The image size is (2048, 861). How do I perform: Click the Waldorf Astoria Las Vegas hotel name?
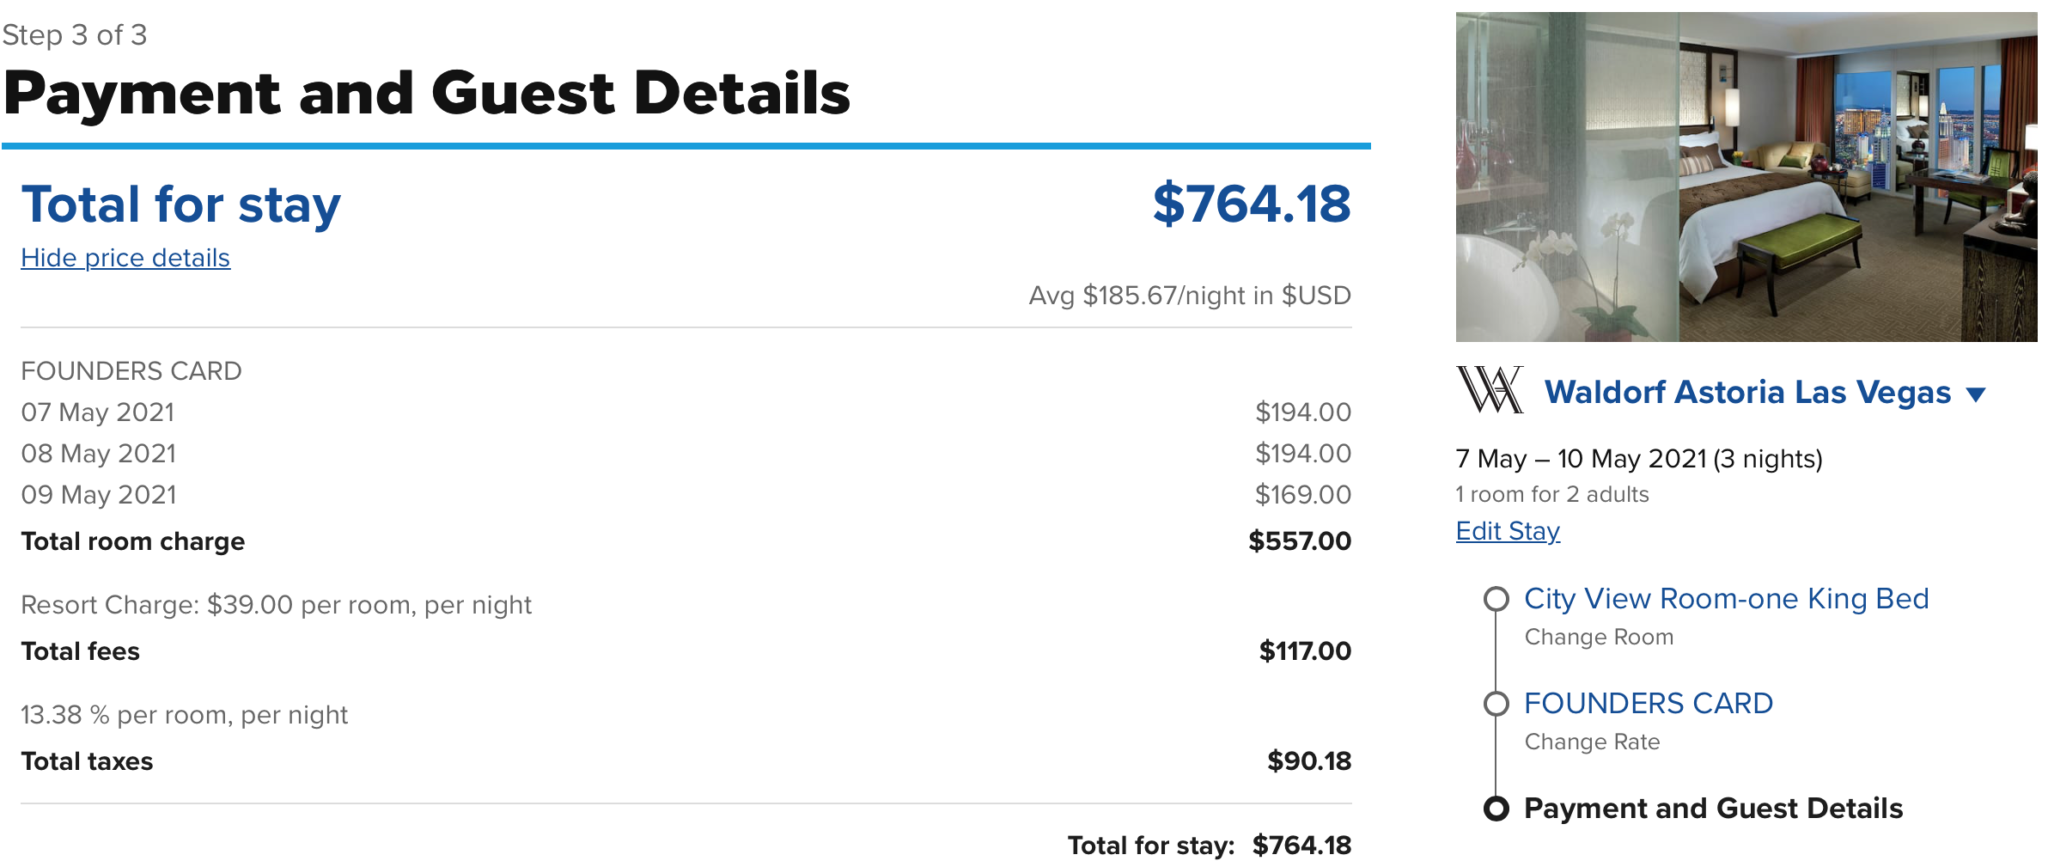[x=1747, y=392]
